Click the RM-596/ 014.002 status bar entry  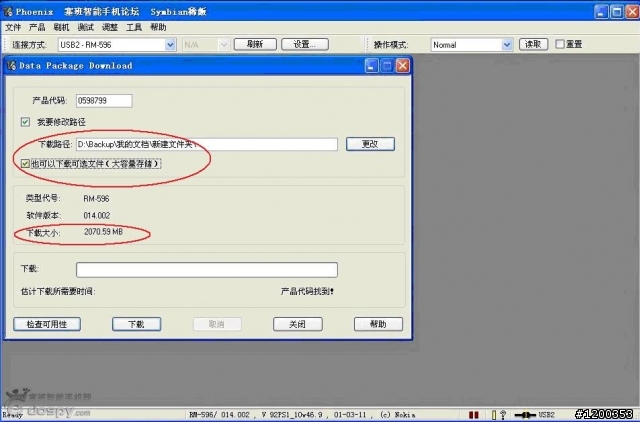click(219, 415)
